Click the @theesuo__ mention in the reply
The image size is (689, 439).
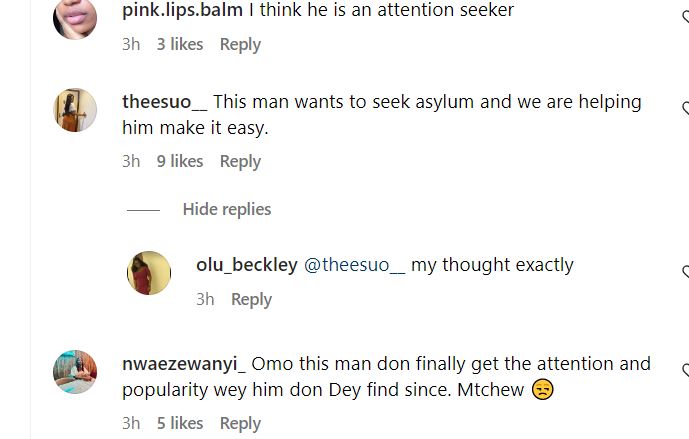click(x=354, y=265)
